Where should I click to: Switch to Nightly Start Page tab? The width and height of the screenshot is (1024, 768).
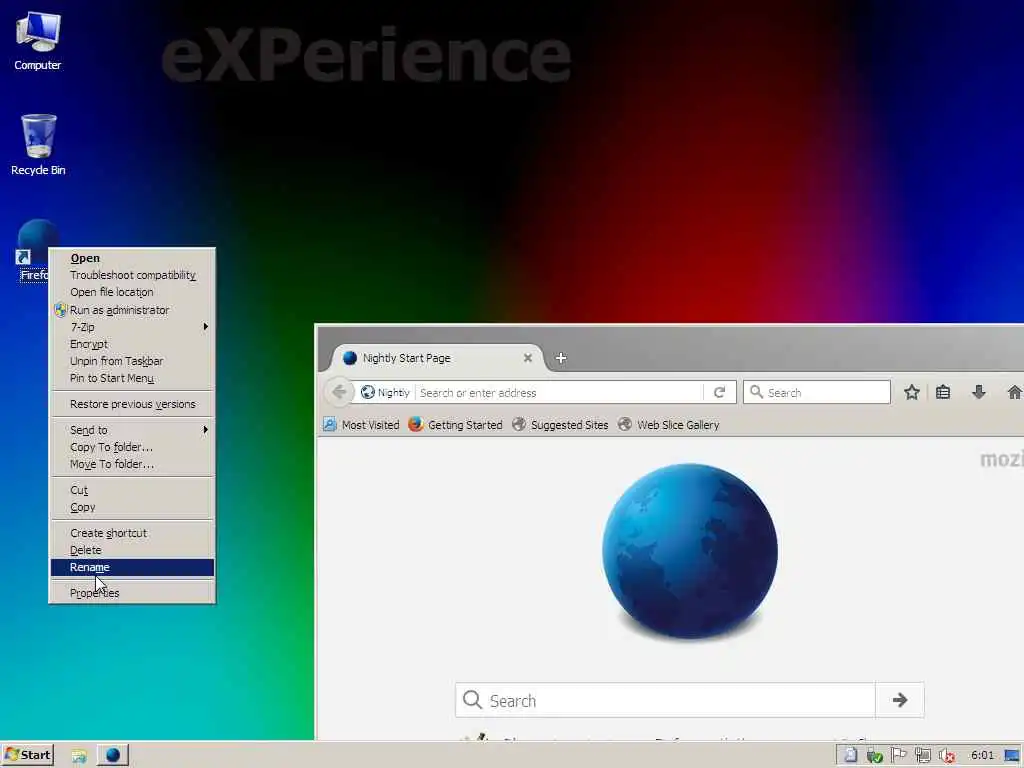pyautogui.click(x=436, y=358)
